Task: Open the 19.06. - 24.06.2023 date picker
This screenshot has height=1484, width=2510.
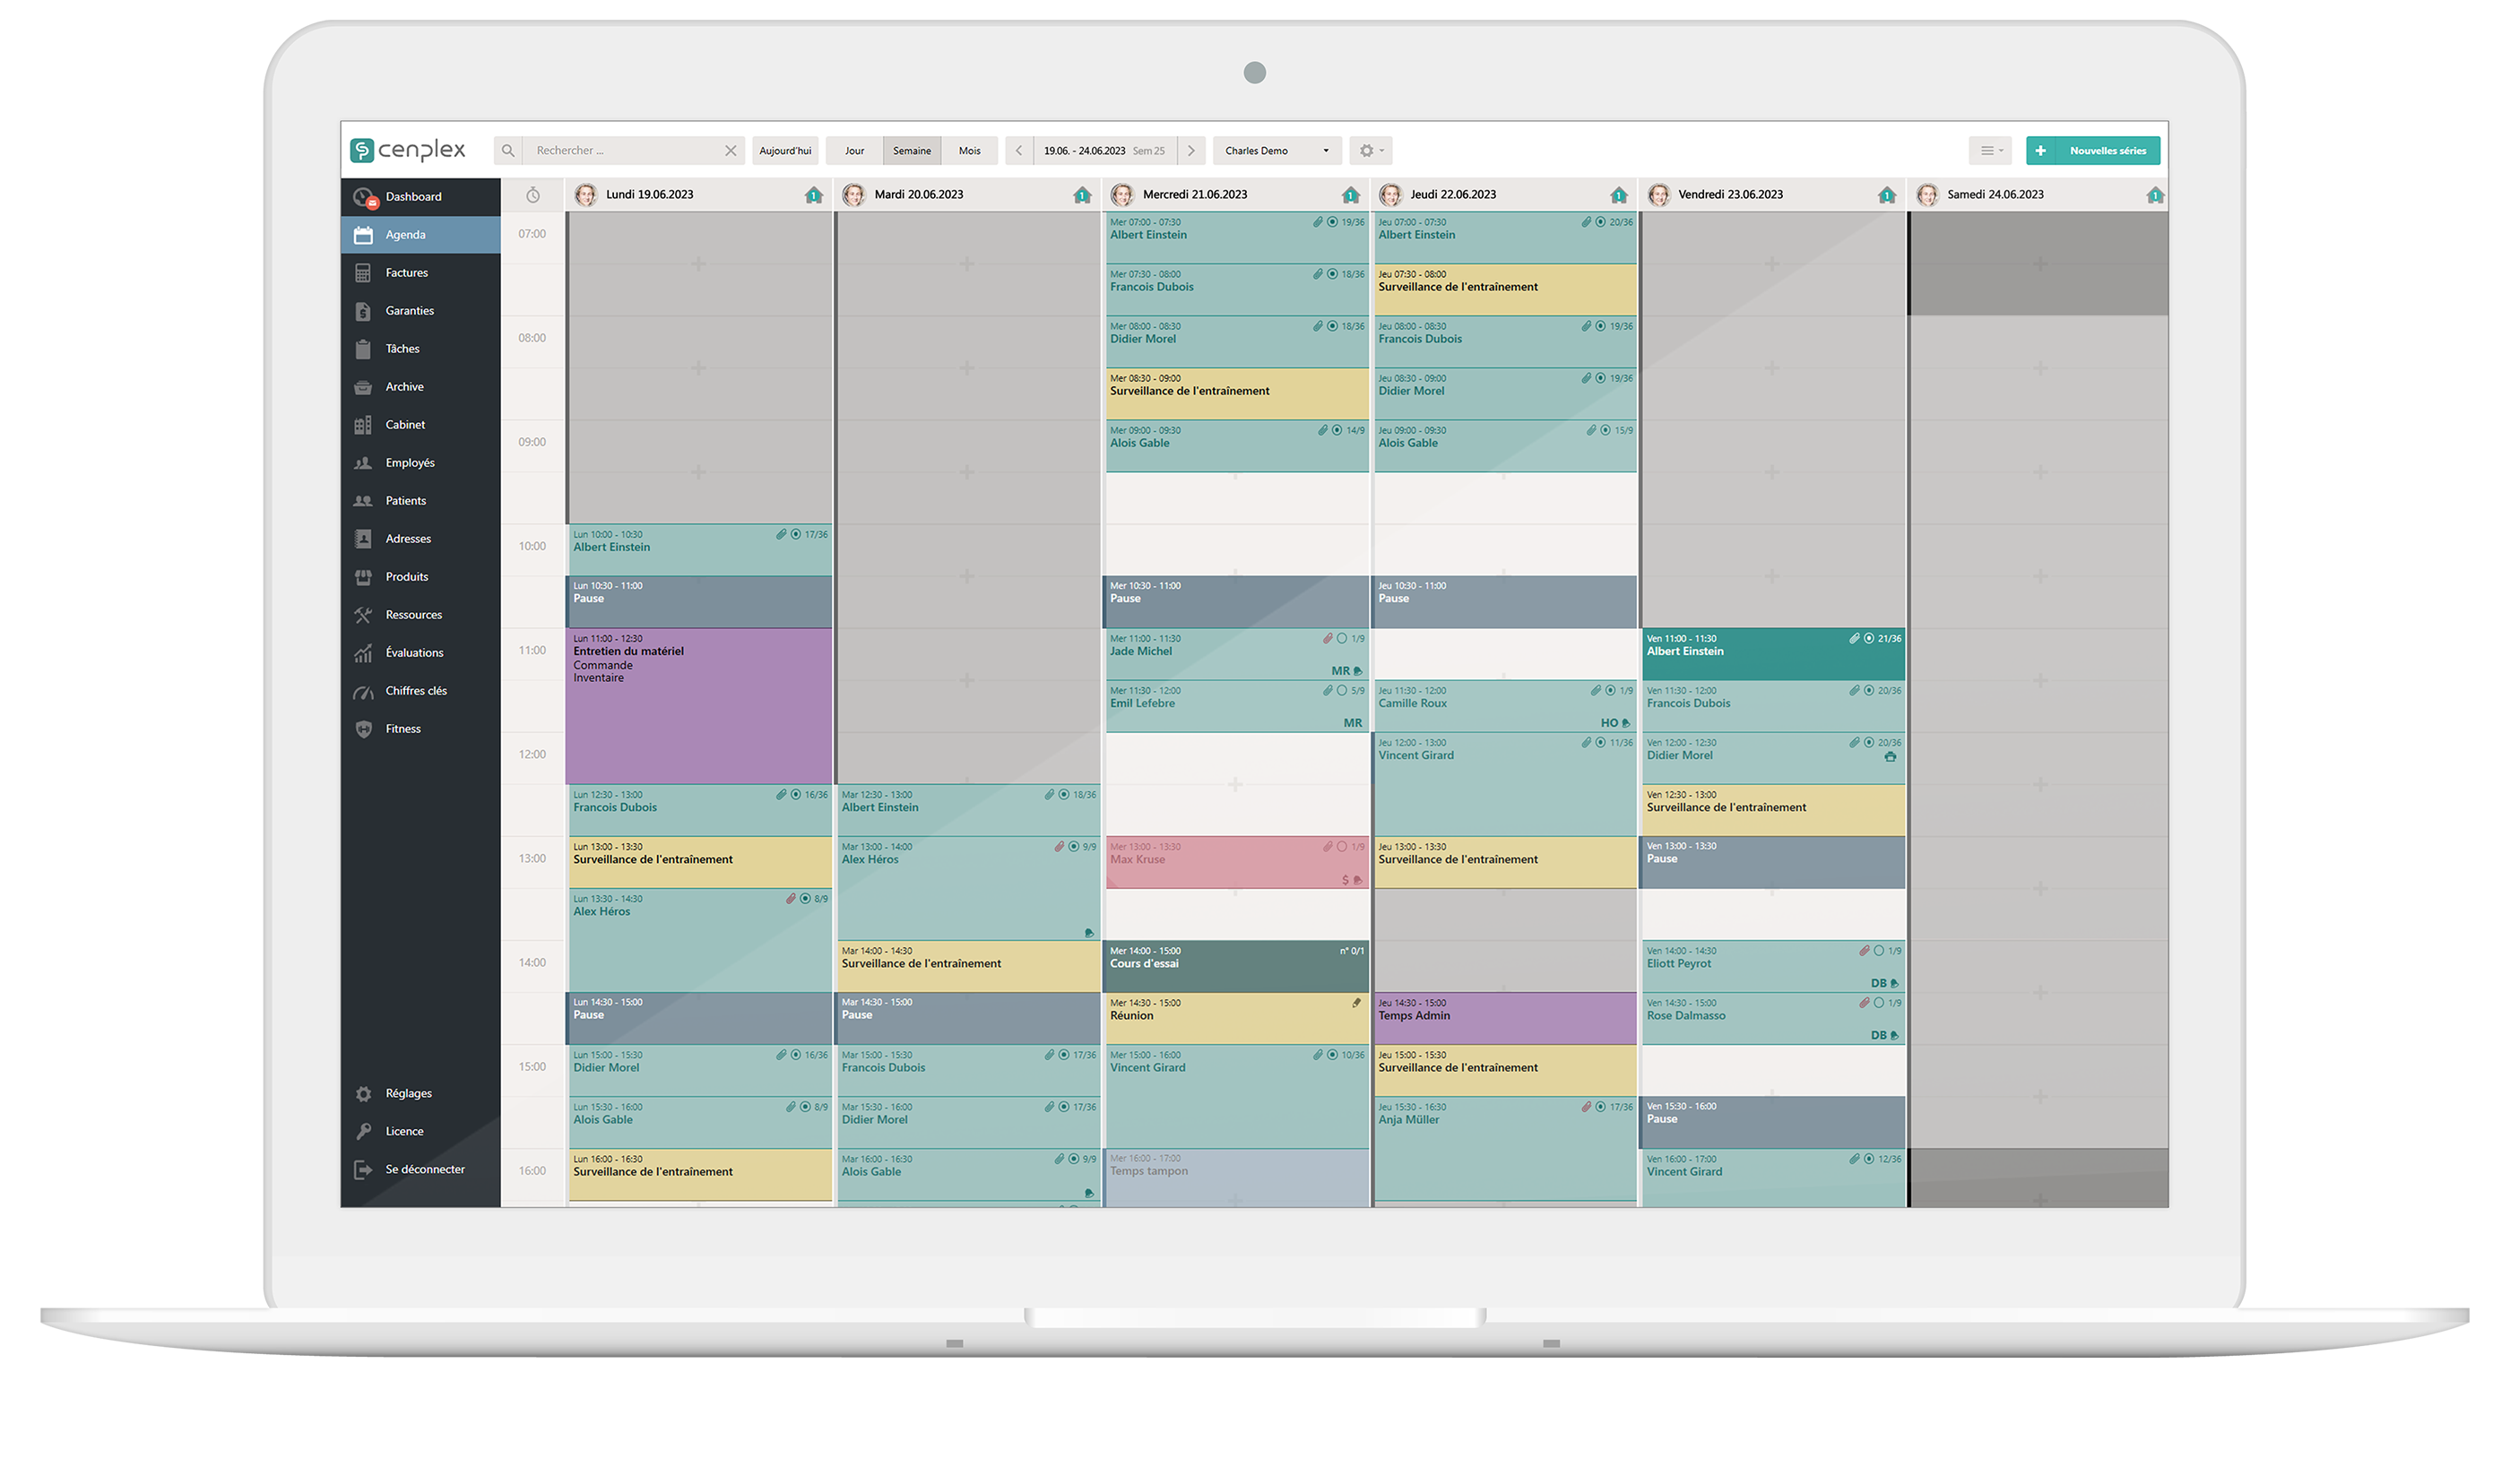Action: pos(1105,151)
